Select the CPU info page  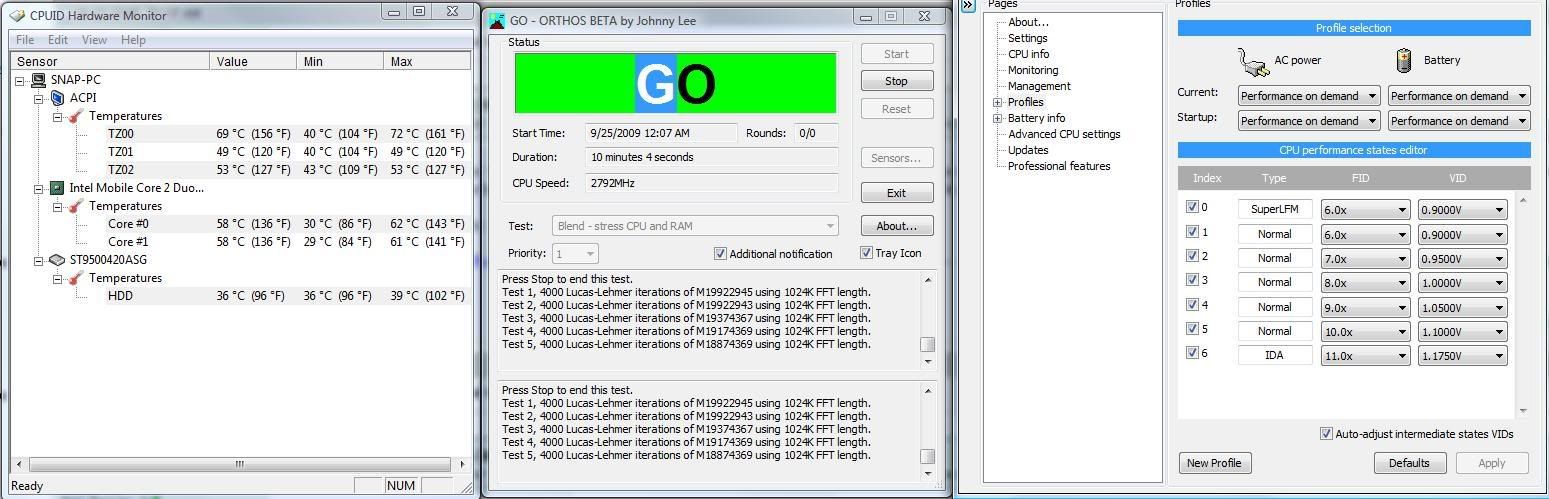click(1028, 54)
